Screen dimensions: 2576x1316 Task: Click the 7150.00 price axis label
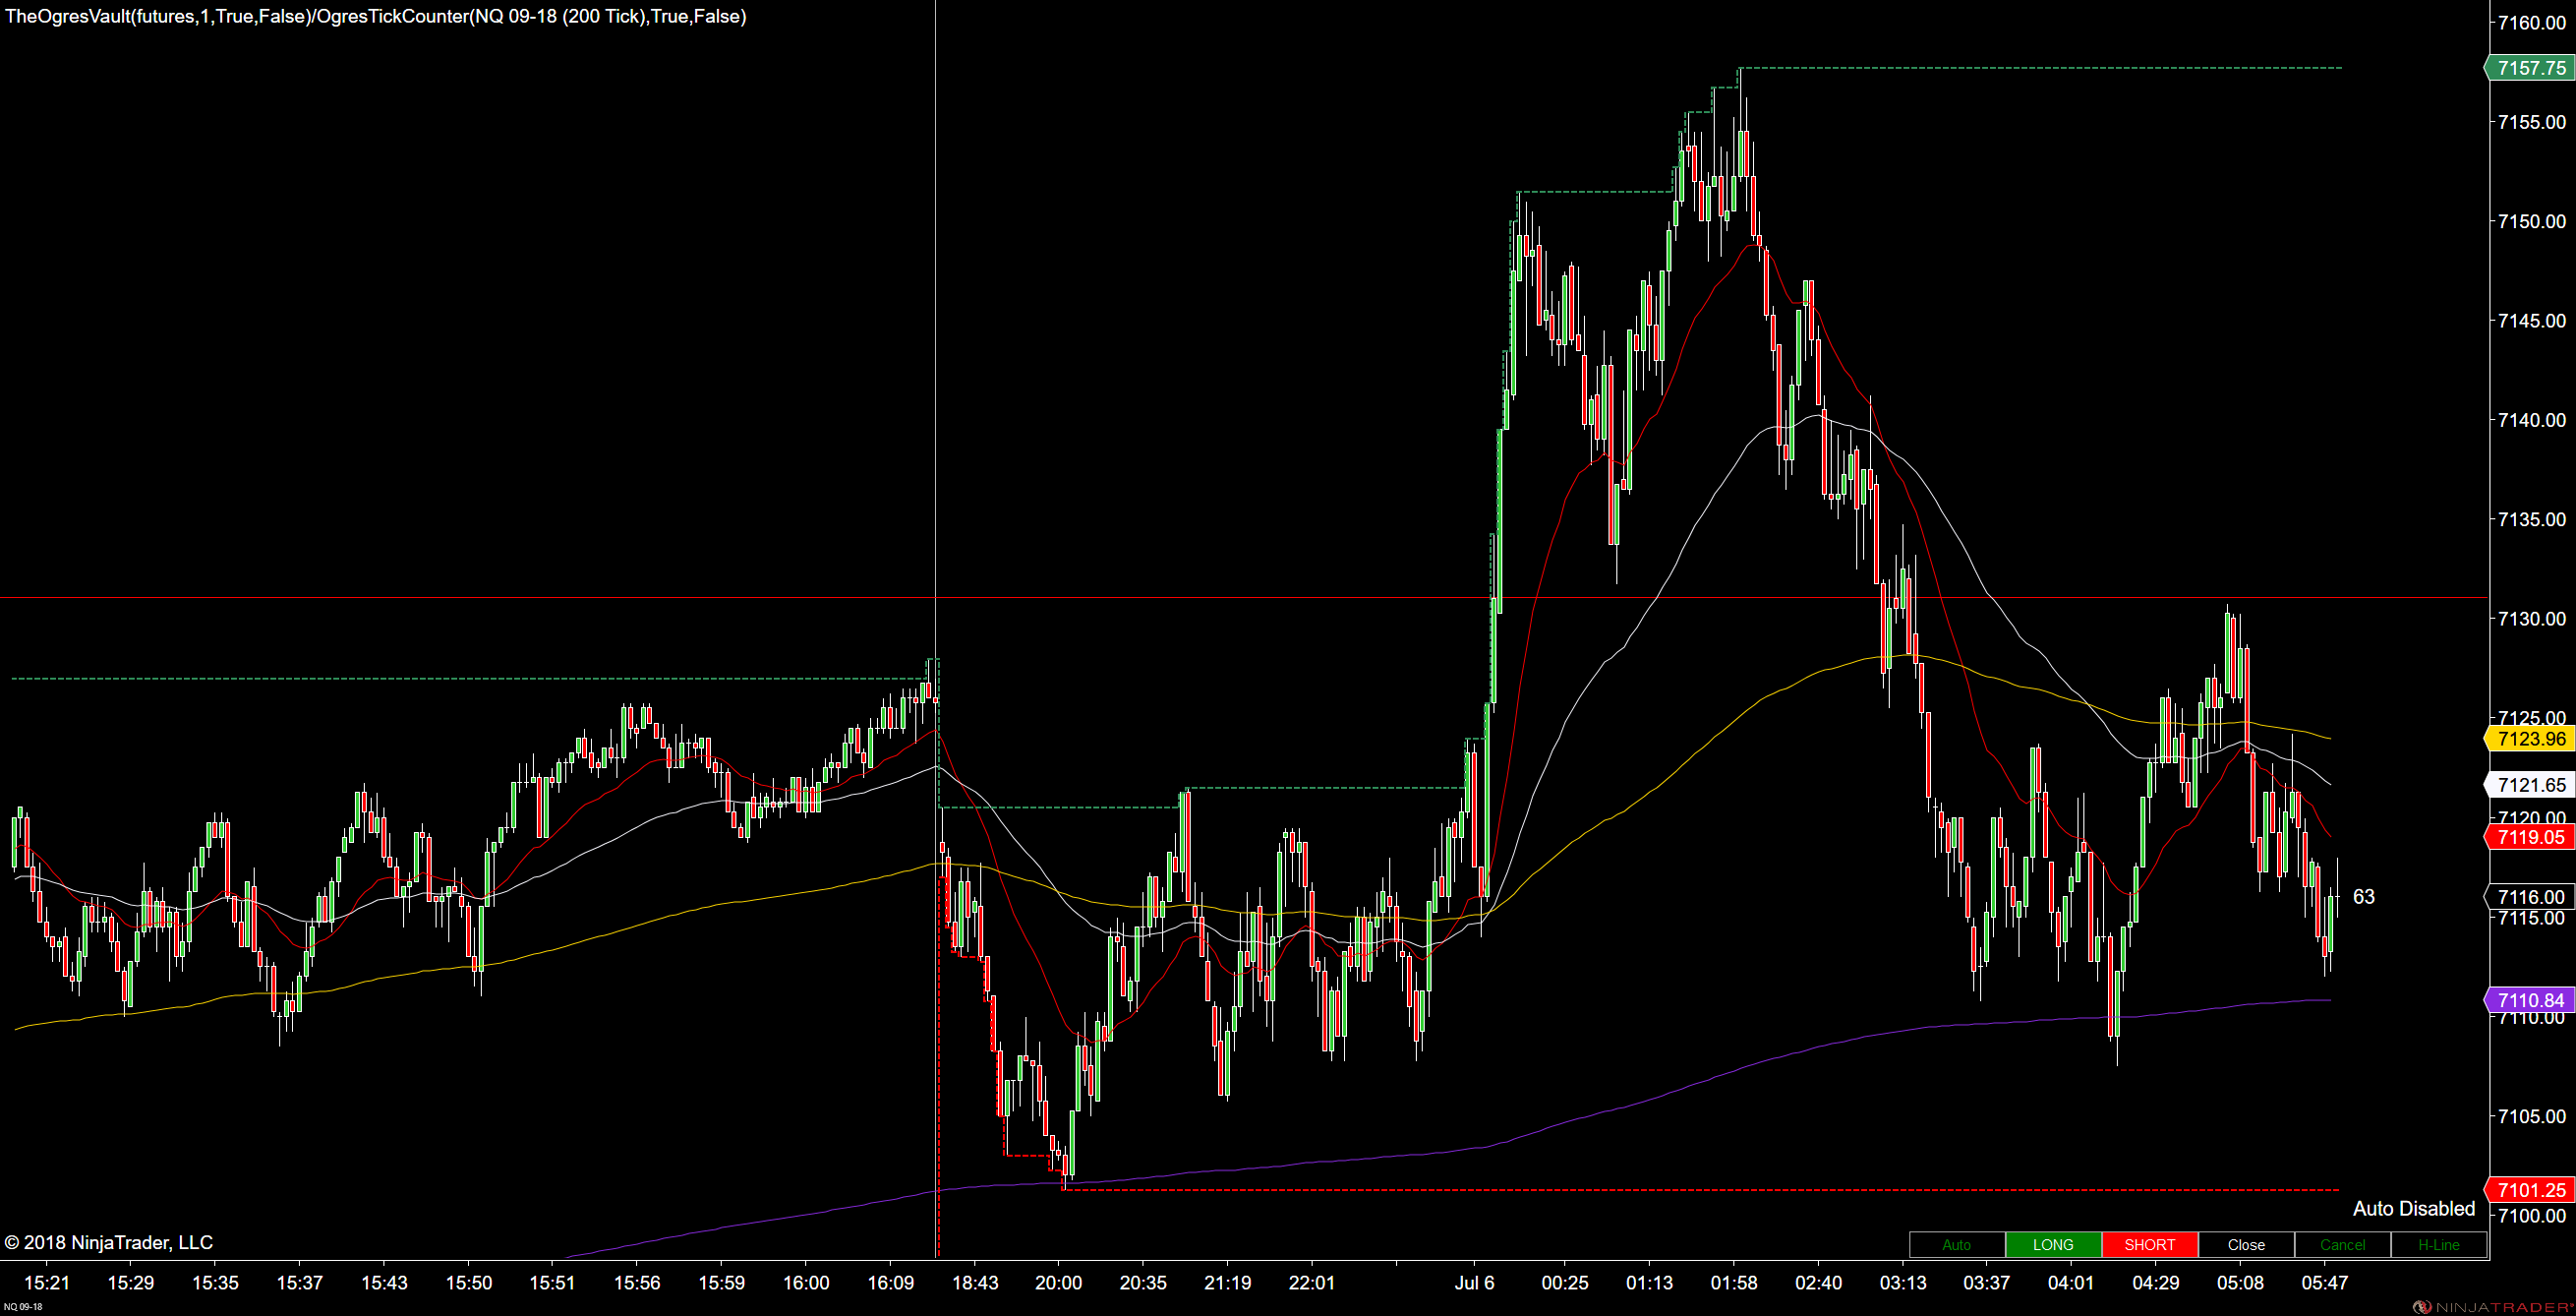click(2532, 221)
